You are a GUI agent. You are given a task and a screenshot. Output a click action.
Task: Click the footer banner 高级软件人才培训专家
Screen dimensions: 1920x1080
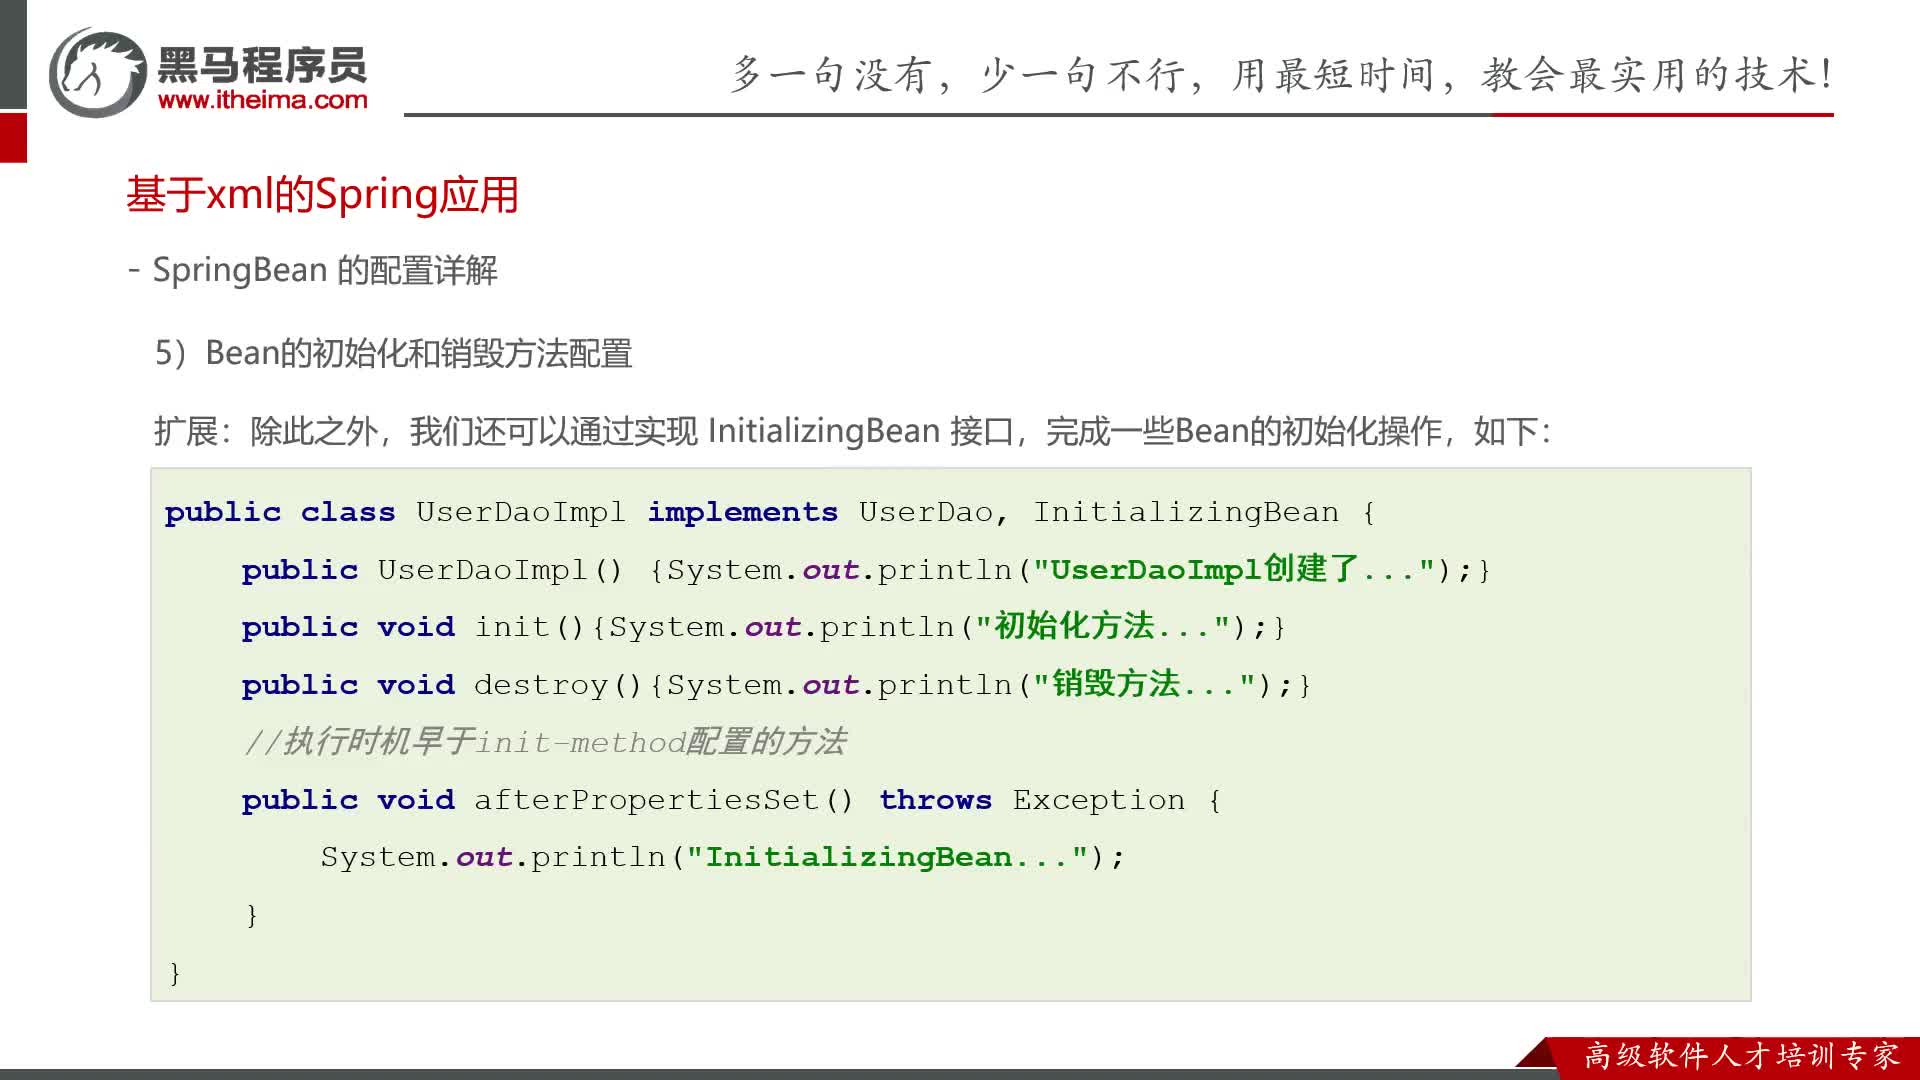1740,1055
